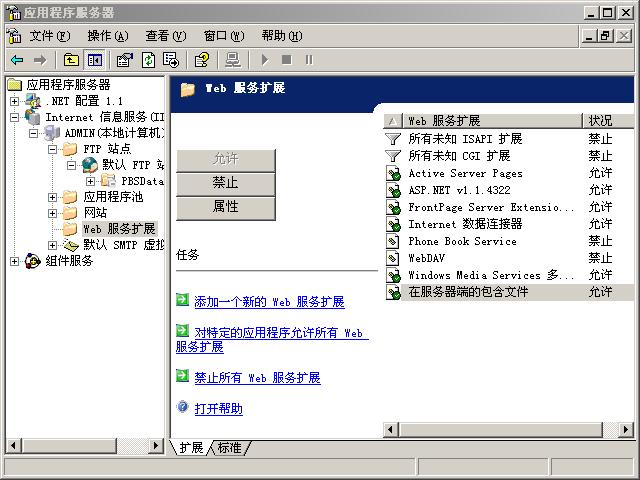Expand the .NET 配置 1.1 node
Screen dimensions: 640x480
tap(14, 101)
